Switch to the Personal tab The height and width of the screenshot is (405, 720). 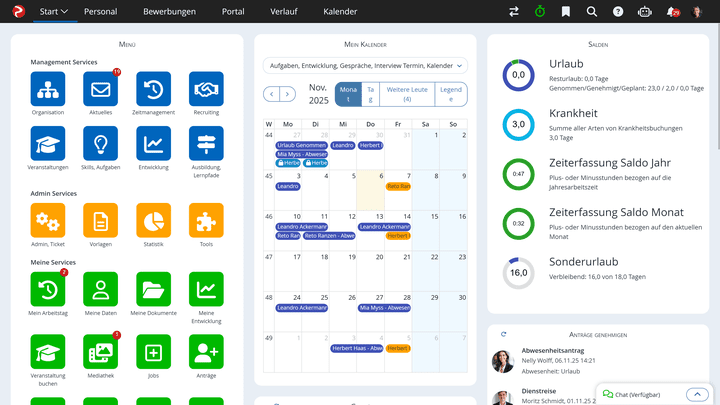coord(102,12)
